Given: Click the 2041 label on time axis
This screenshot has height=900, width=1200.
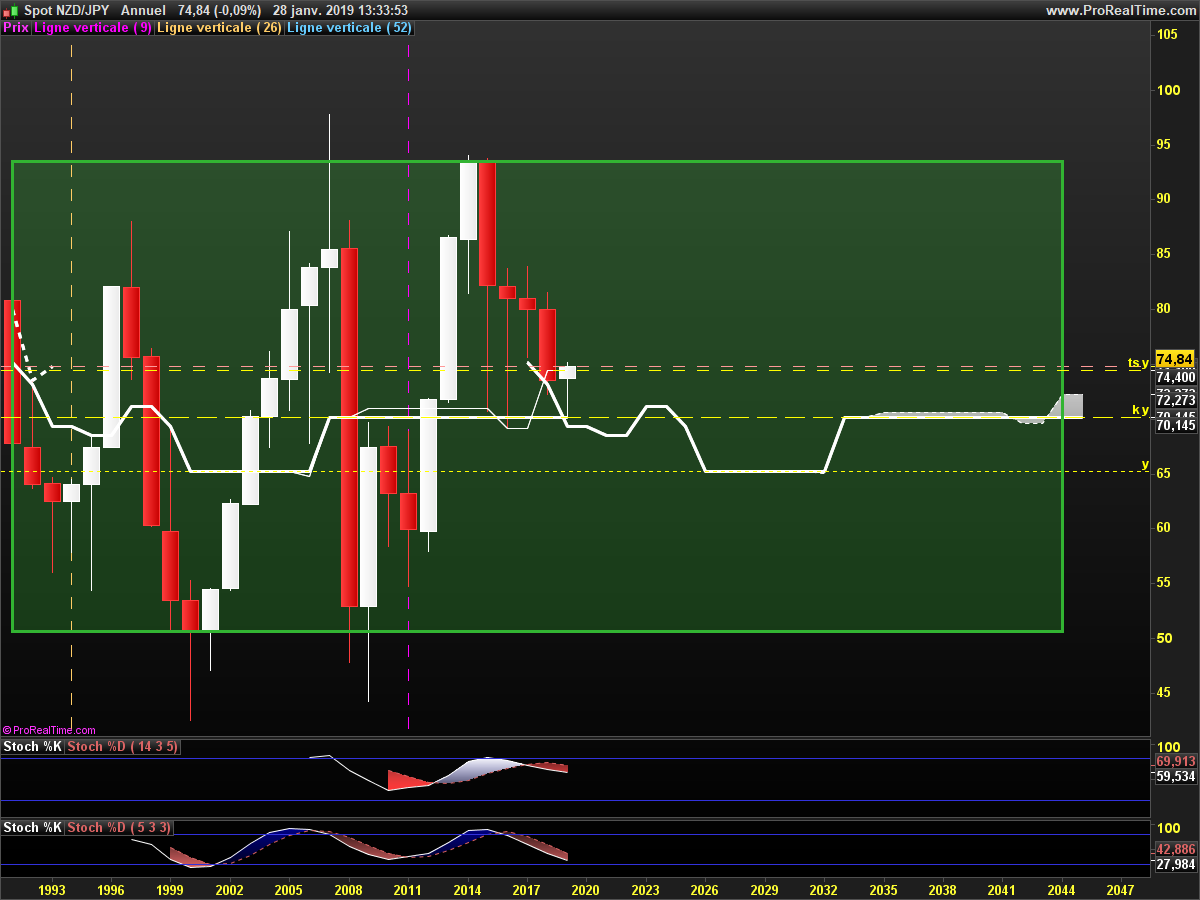Looking at the screenshot, I should click(1001, 889).
